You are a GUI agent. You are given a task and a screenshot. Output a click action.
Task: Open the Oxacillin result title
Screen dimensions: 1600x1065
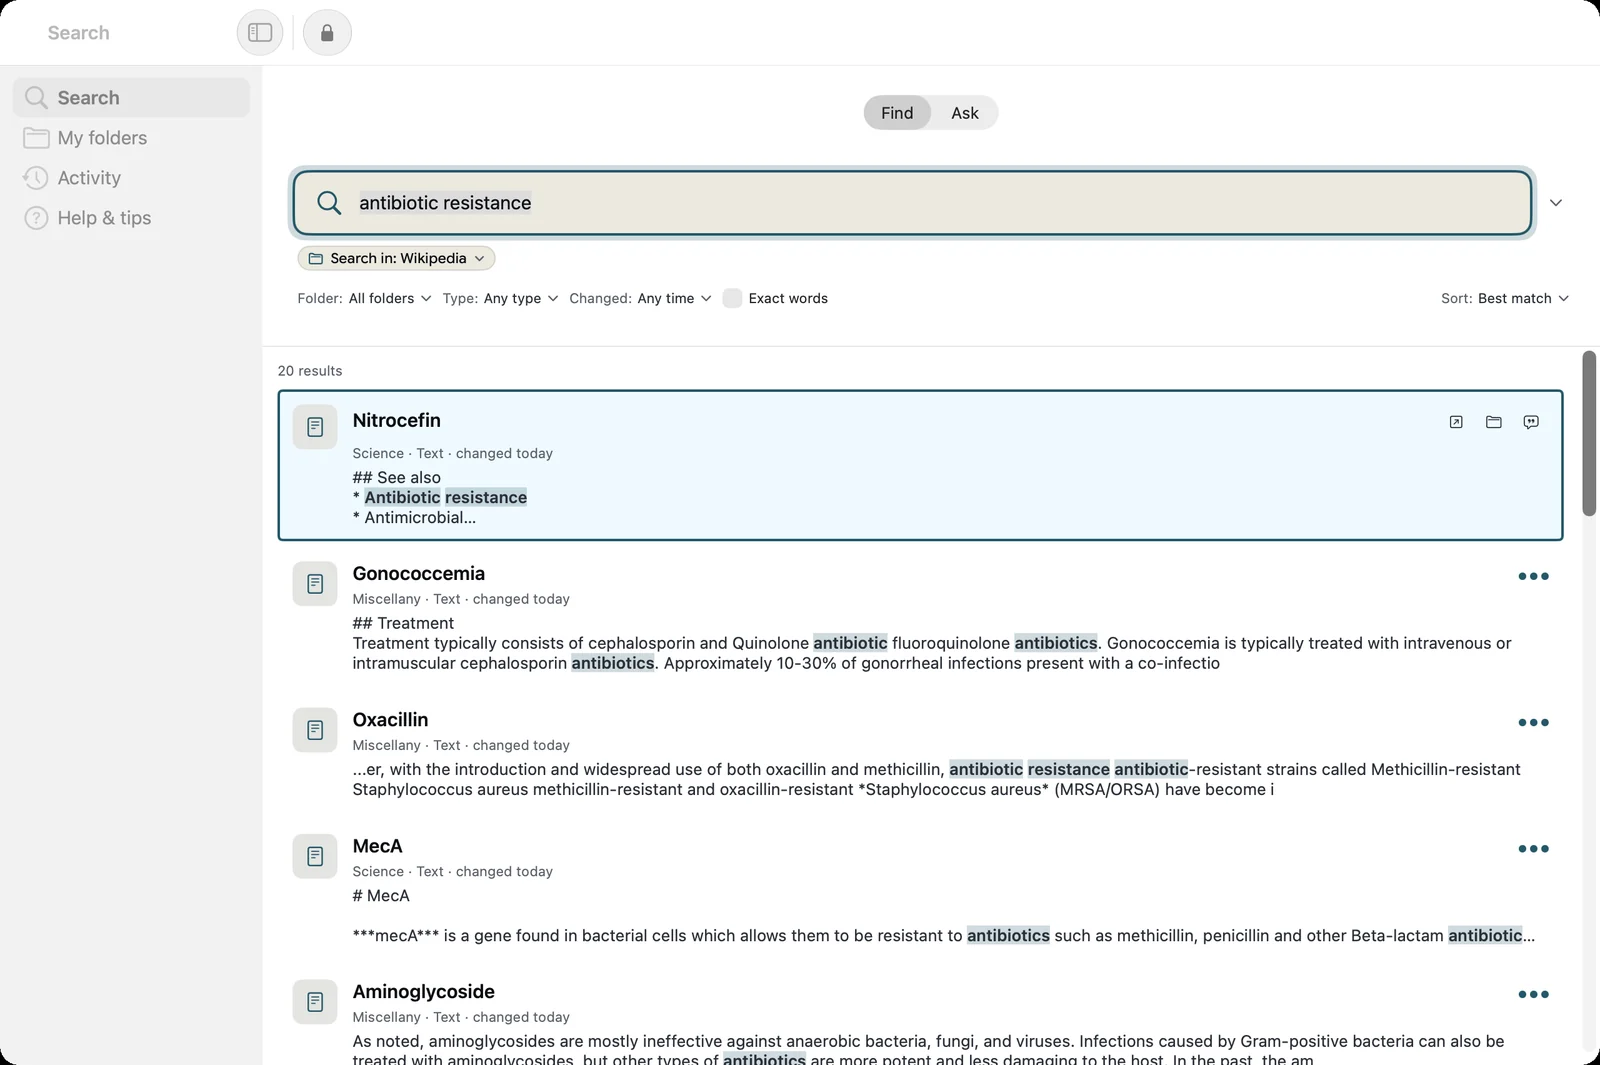(390, 720)
